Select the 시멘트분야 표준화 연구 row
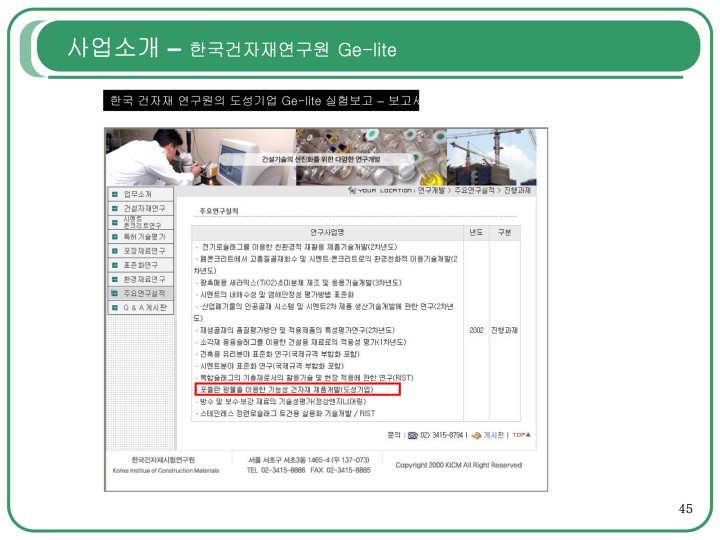Viewport: 720px width, 540px height. coord(270,366)
